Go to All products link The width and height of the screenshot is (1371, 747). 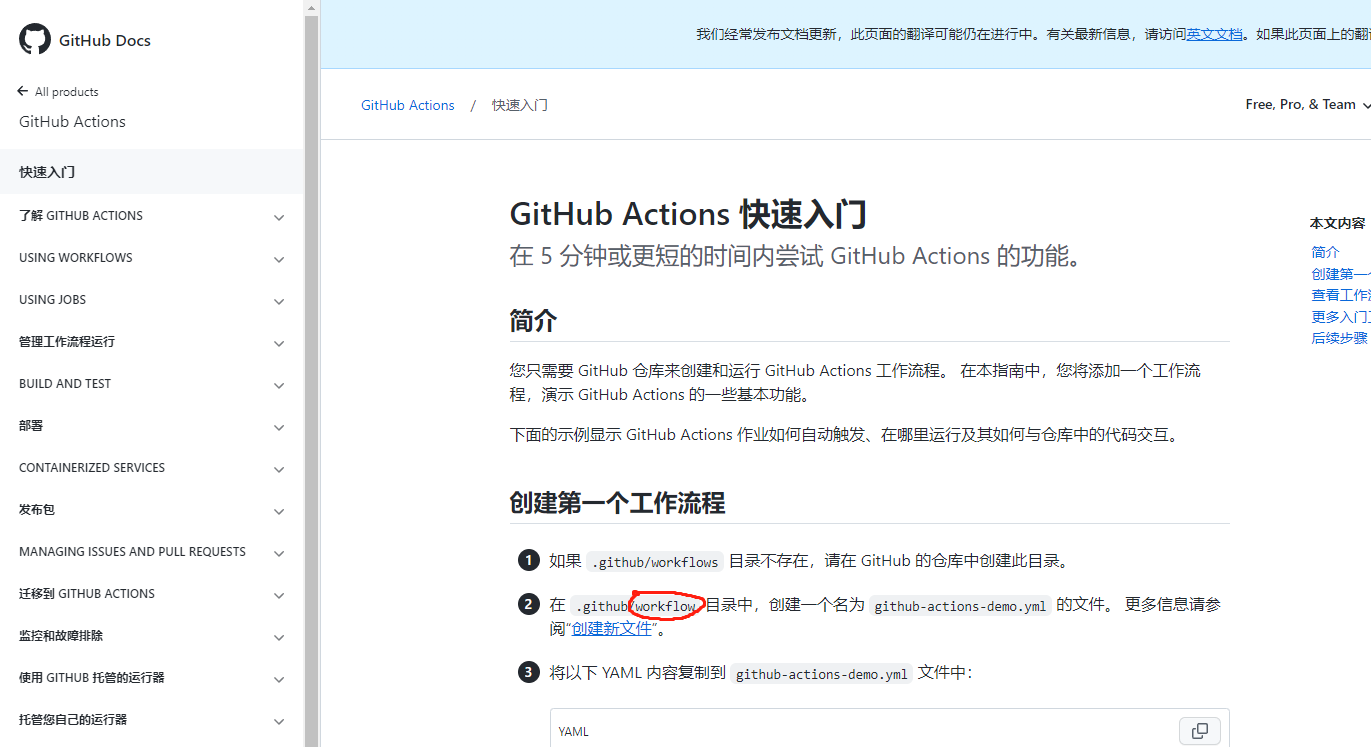[66, 92]
